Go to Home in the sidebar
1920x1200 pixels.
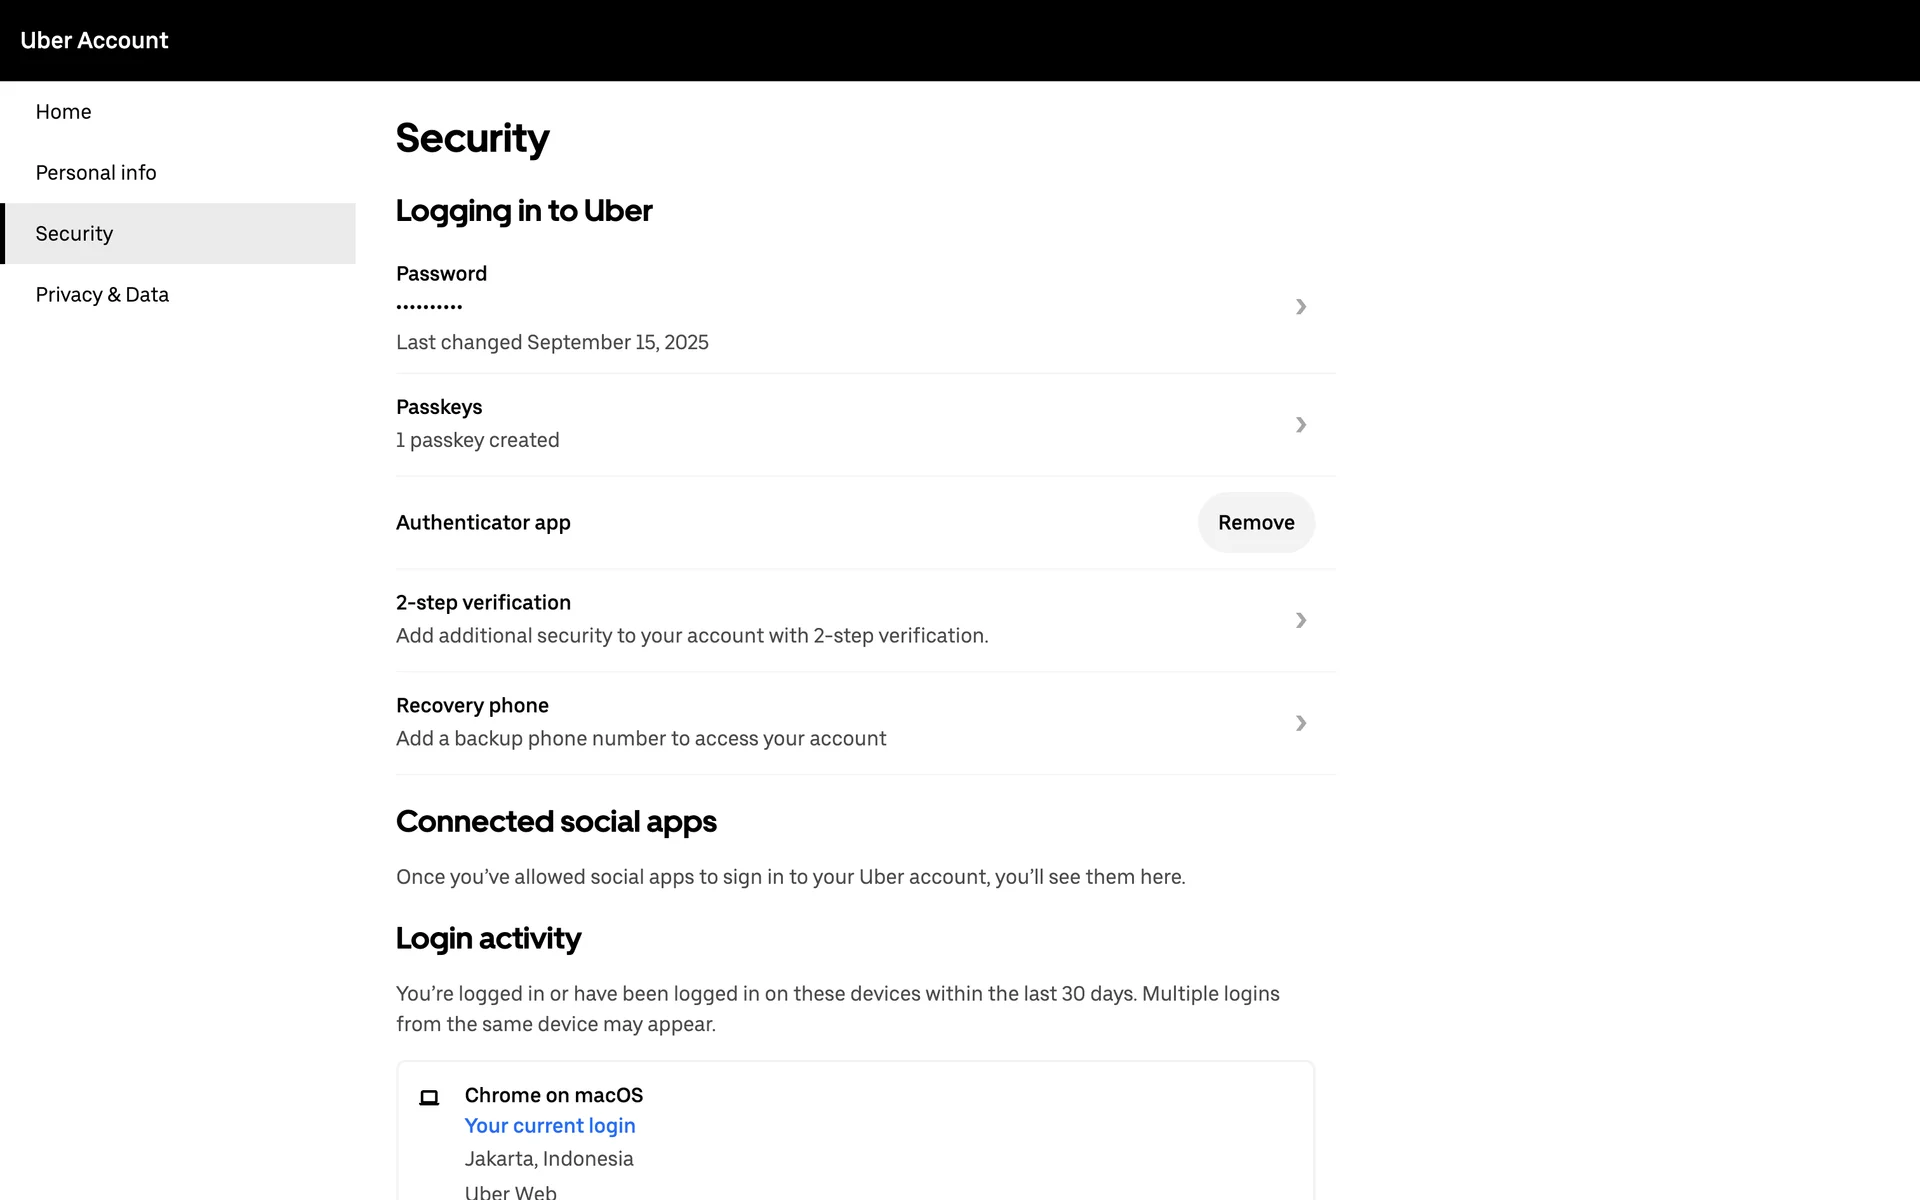click(x=63, y=112)
